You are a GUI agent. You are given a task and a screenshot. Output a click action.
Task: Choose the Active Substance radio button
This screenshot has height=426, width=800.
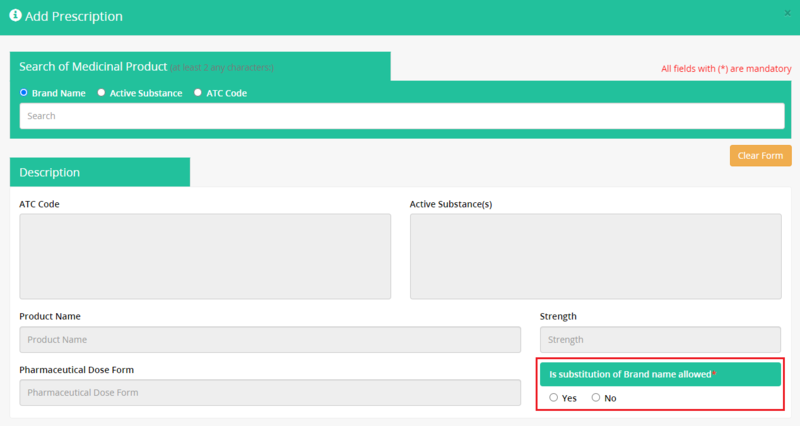[x=101, y=93]
